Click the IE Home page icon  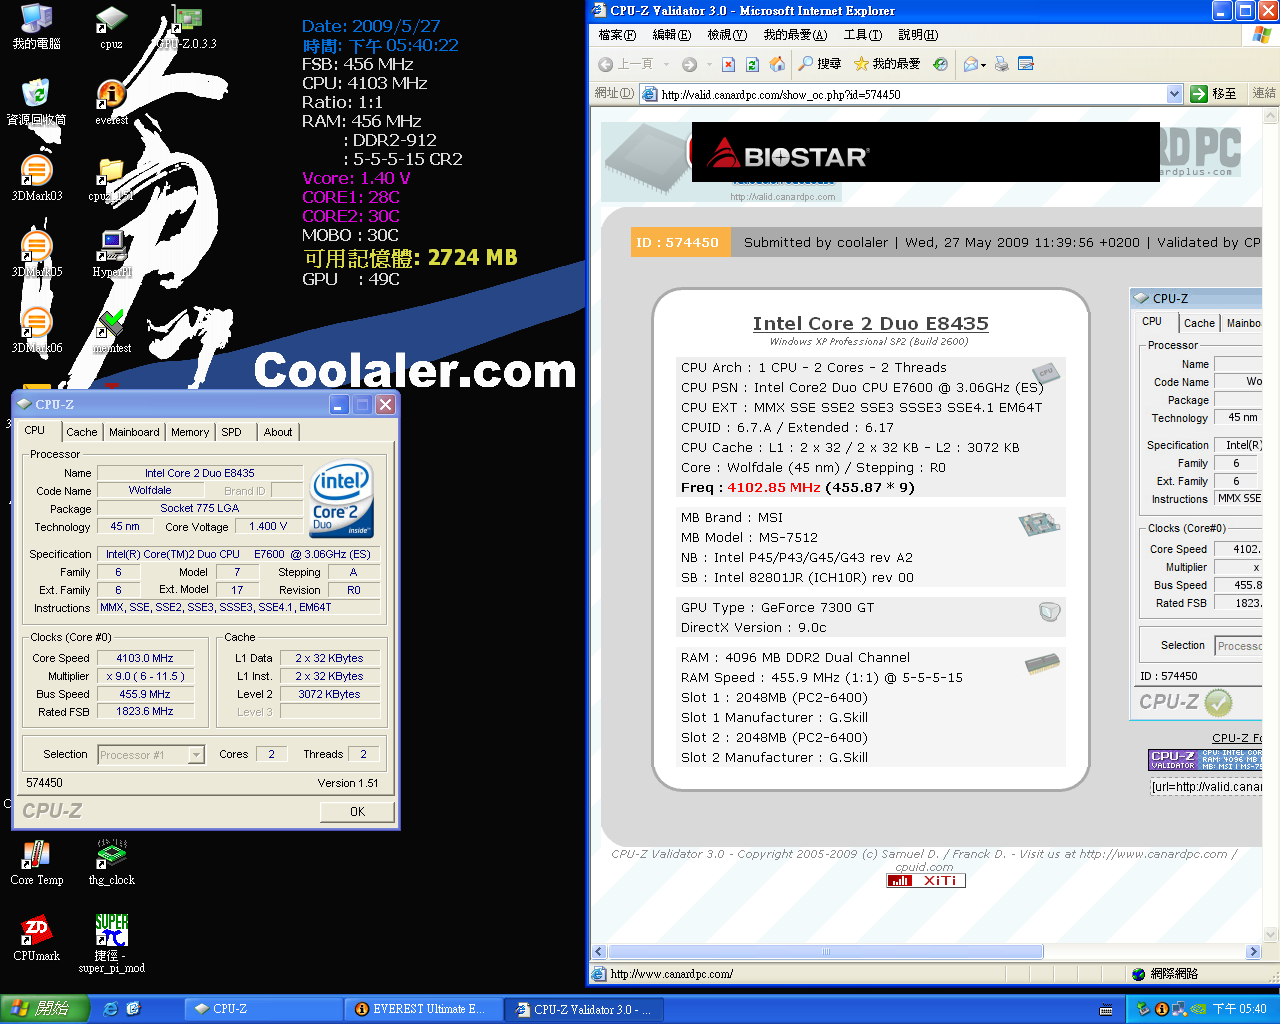pyautogui.click(x=777, y=64)
